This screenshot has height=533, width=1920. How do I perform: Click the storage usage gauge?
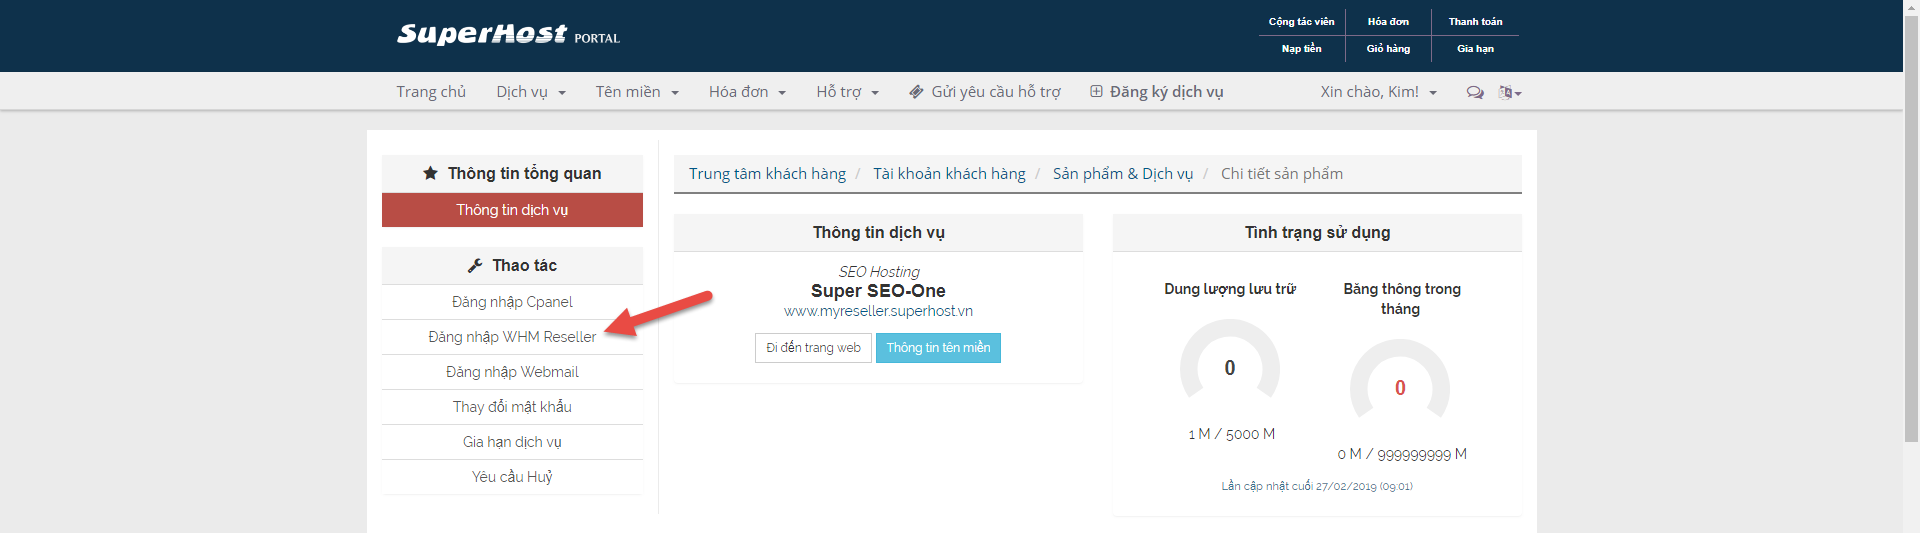[1229, 367]
